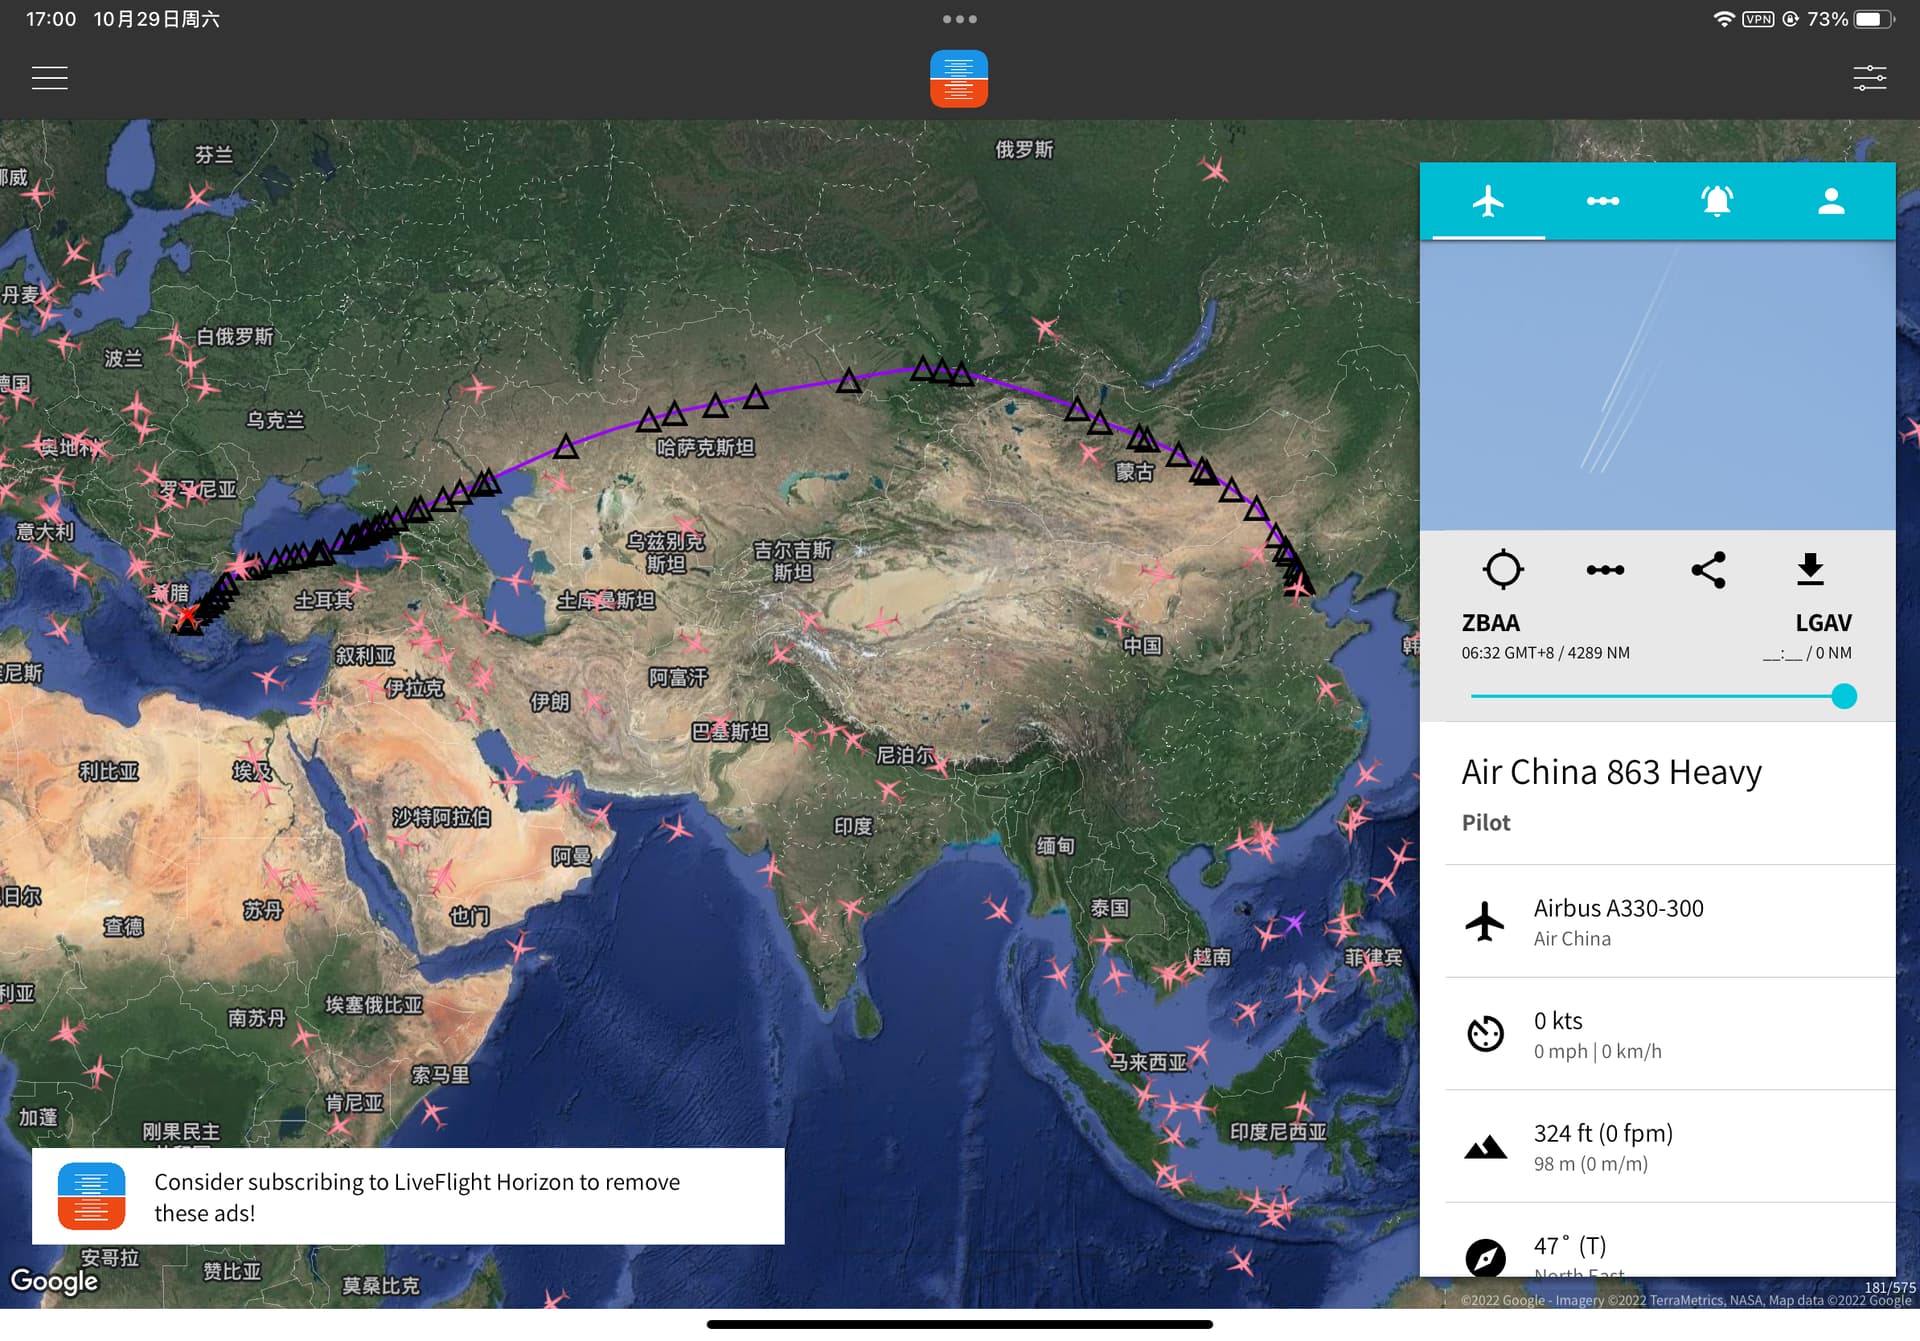This screenshot has width=1920, height=1341.
Task: Open map filter settings sliders icon
Action: pos(1869,78)
